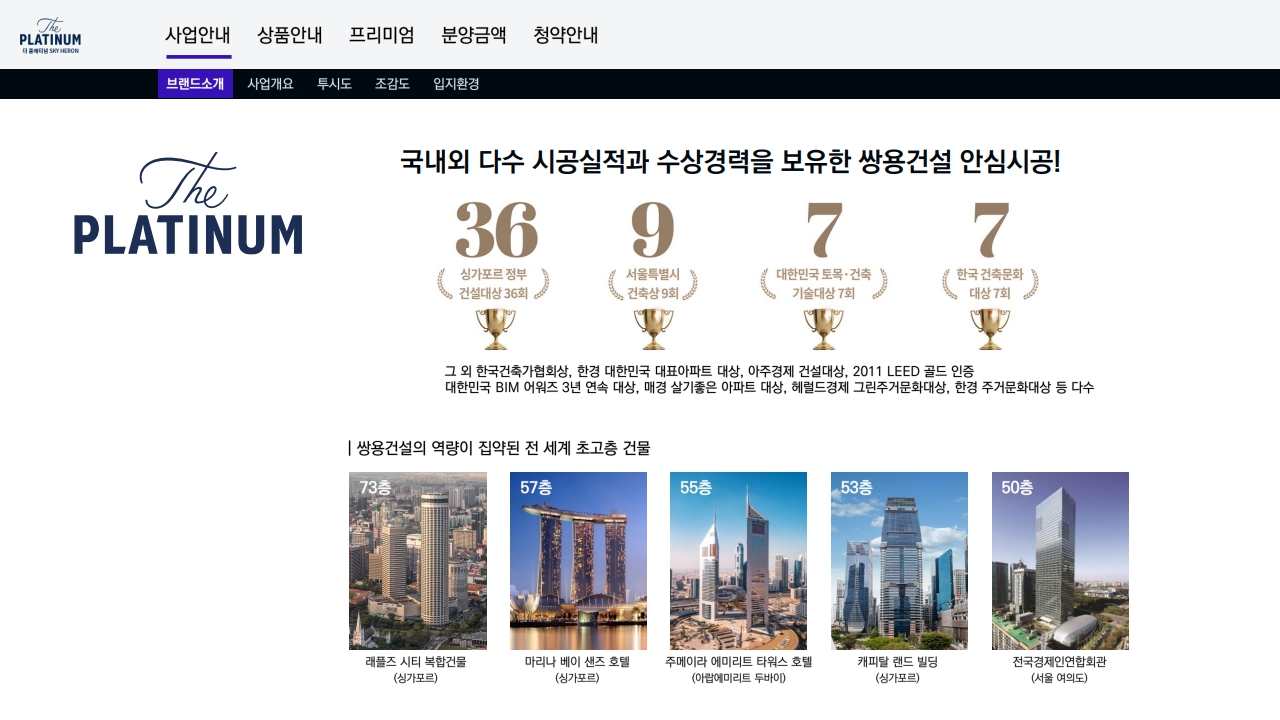Open the 사업안내 main menu
1280x720 pixels.
point(198,35)
